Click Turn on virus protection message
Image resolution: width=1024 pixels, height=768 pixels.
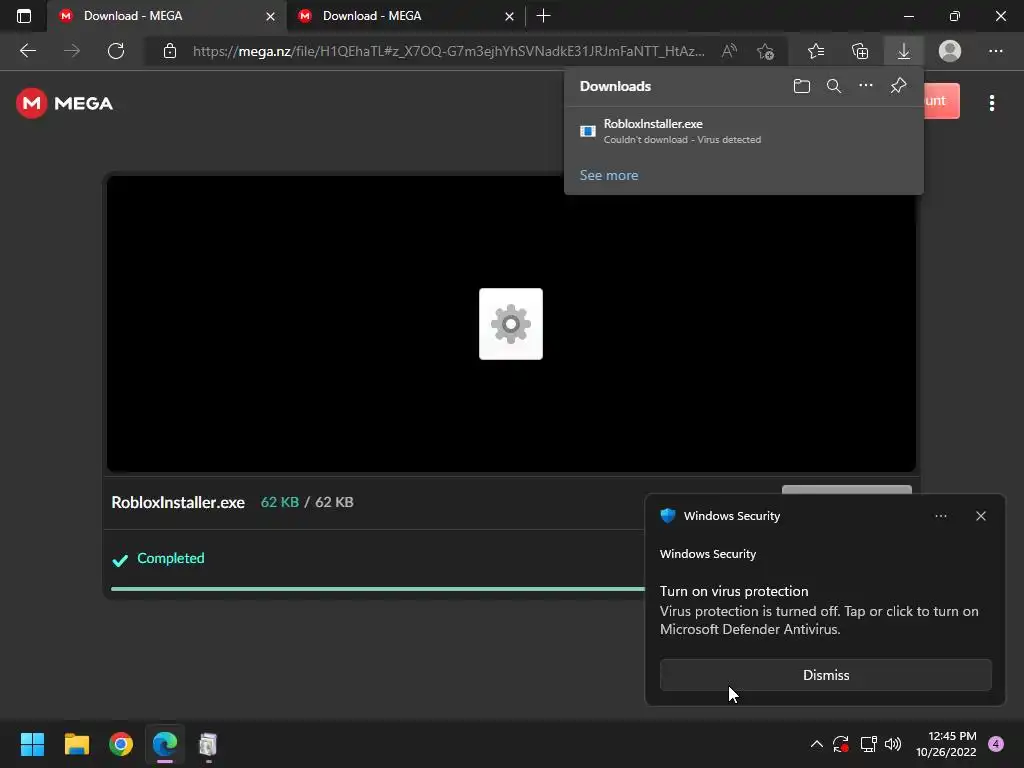(734, 591)
